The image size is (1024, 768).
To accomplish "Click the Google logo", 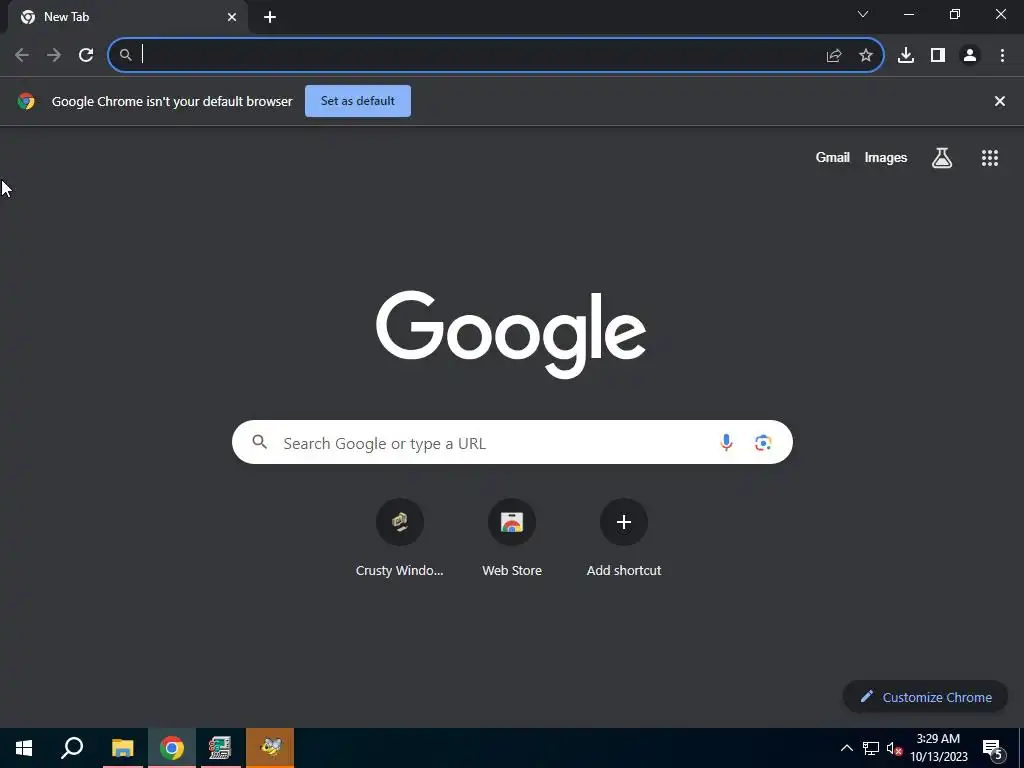I will pyautogui.click(x=511, y=334).
